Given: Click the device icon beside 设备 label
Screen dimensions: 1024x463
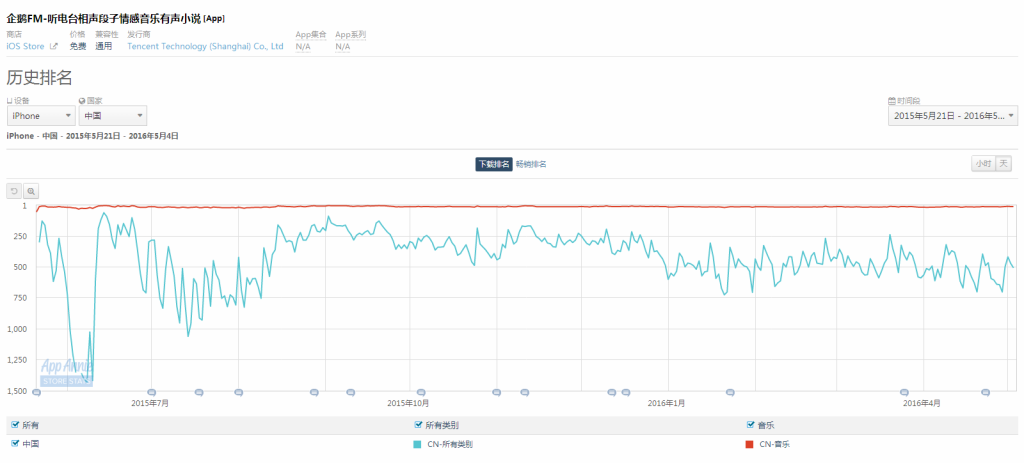Looking at the screenshot, I should click(x=9, y=101).
